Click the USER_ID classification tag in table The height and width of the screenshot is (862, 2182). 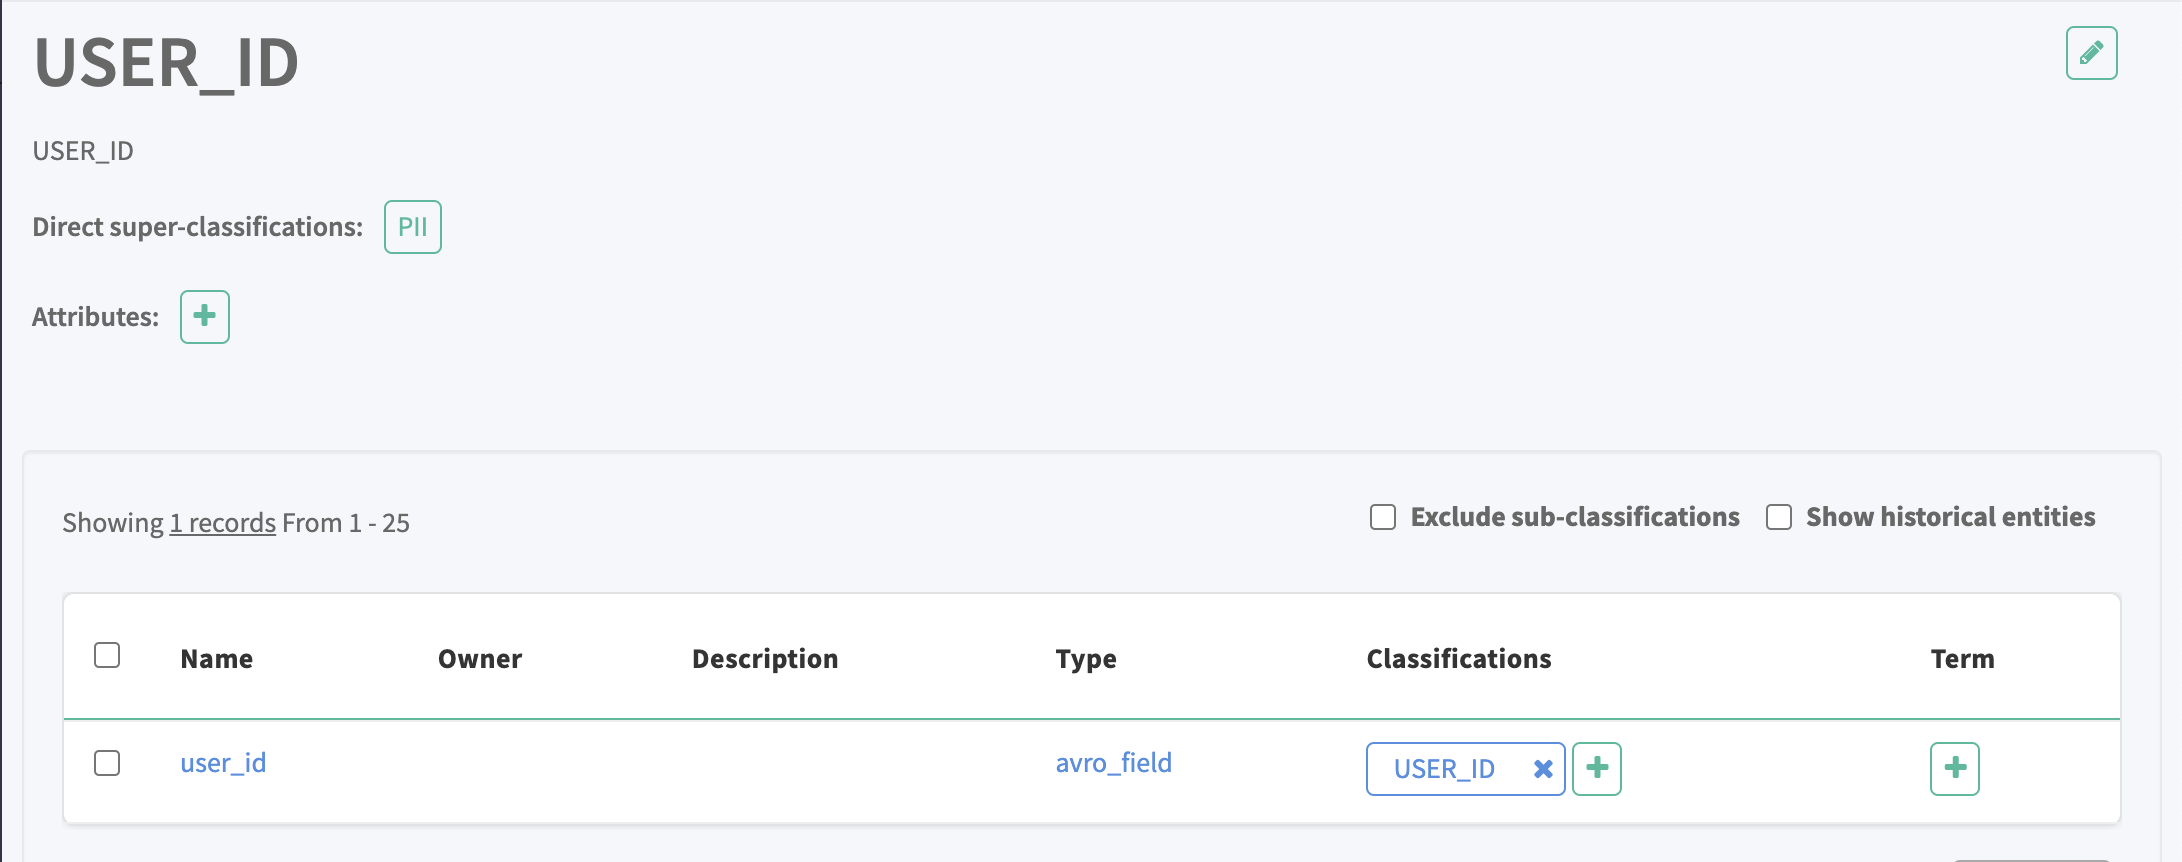pyautogui.click(x=1444, y=769)
